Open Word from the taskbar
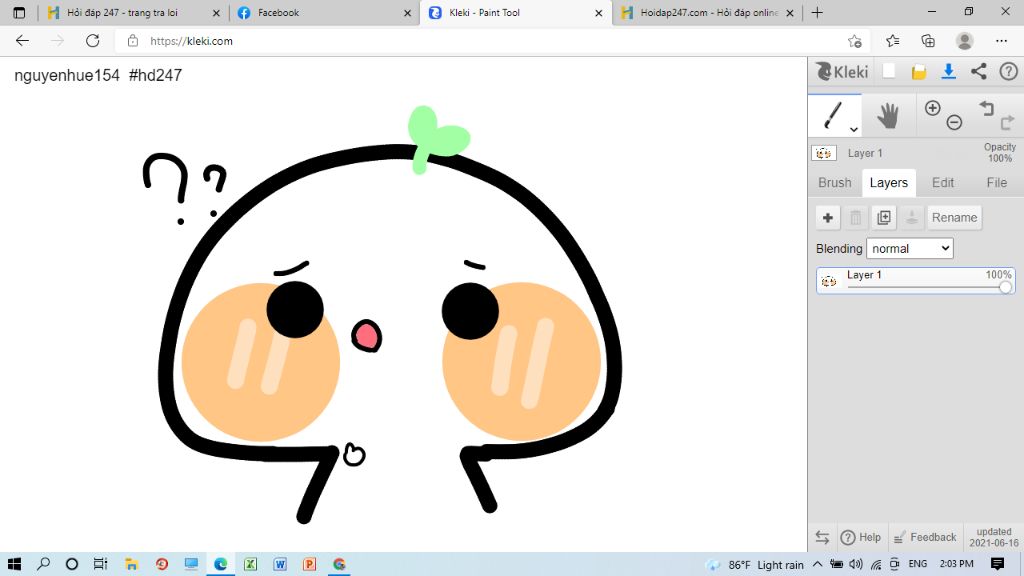This screenshot has width=1024, height=576. coord(280,564)
